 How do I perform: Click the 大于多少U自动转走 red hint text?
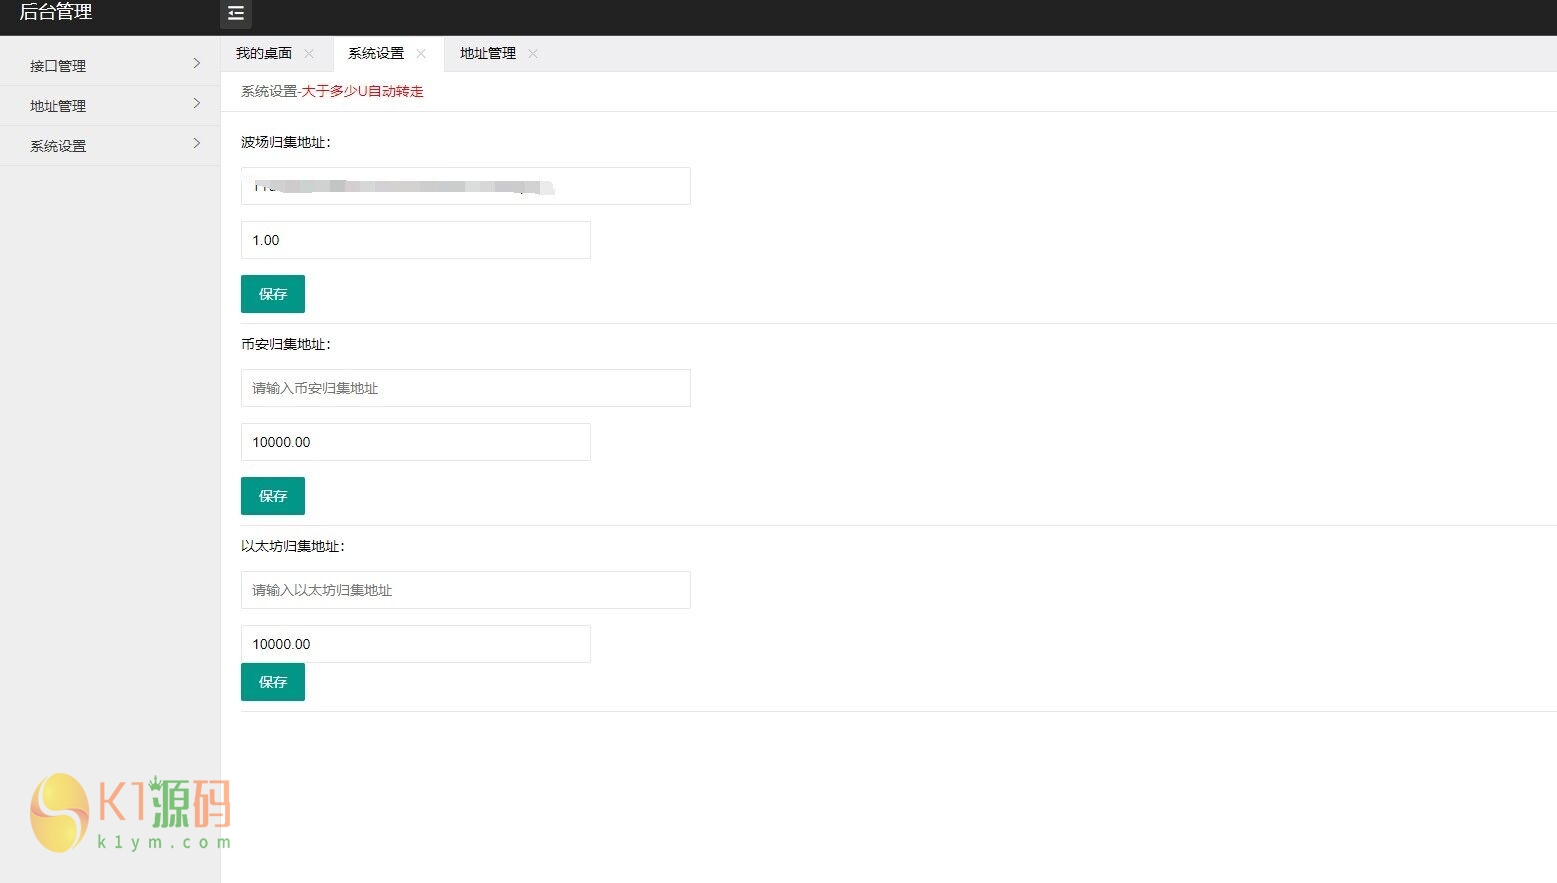point(363,91)
